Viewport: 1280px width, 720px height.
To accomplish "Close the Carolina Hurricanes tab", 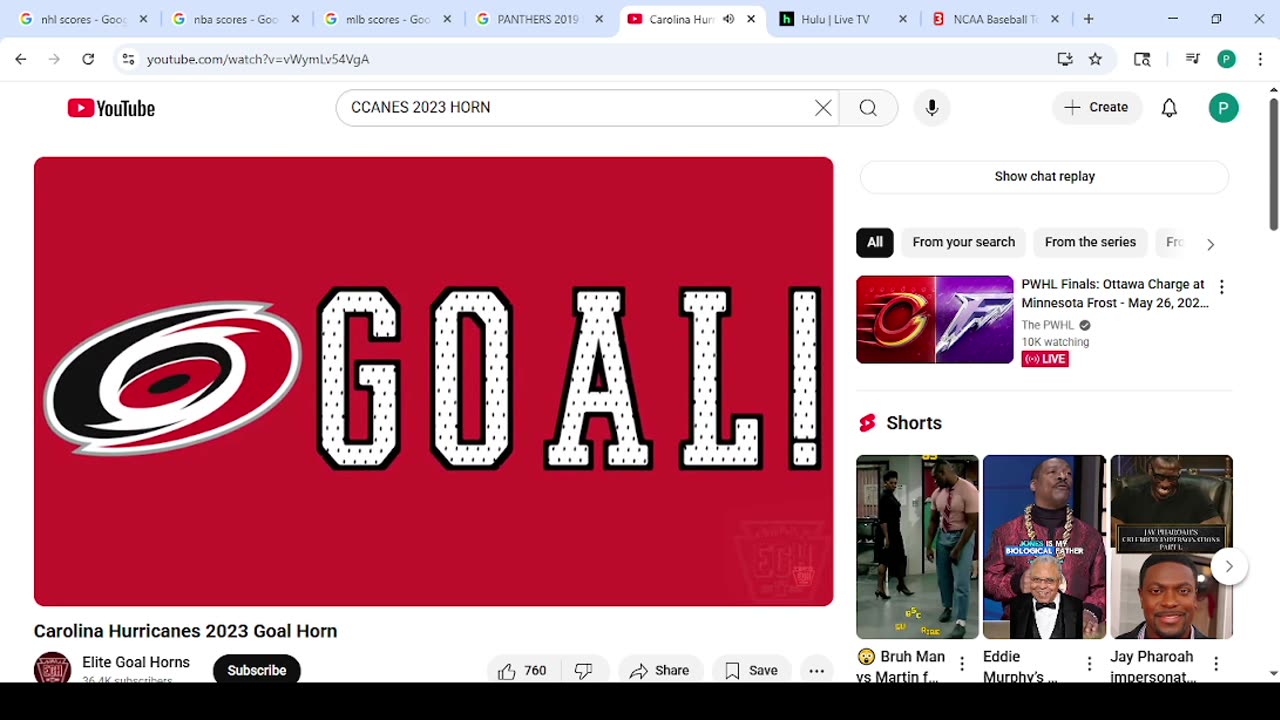I will (x=751, y=19).
